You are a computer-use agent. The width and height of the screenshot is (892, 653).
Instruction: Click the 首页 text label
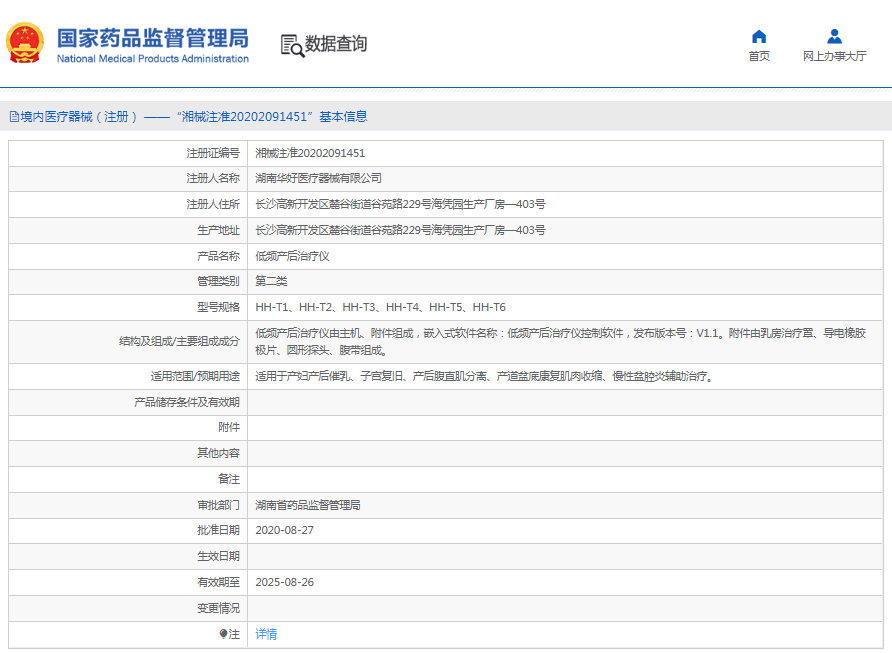759,56
